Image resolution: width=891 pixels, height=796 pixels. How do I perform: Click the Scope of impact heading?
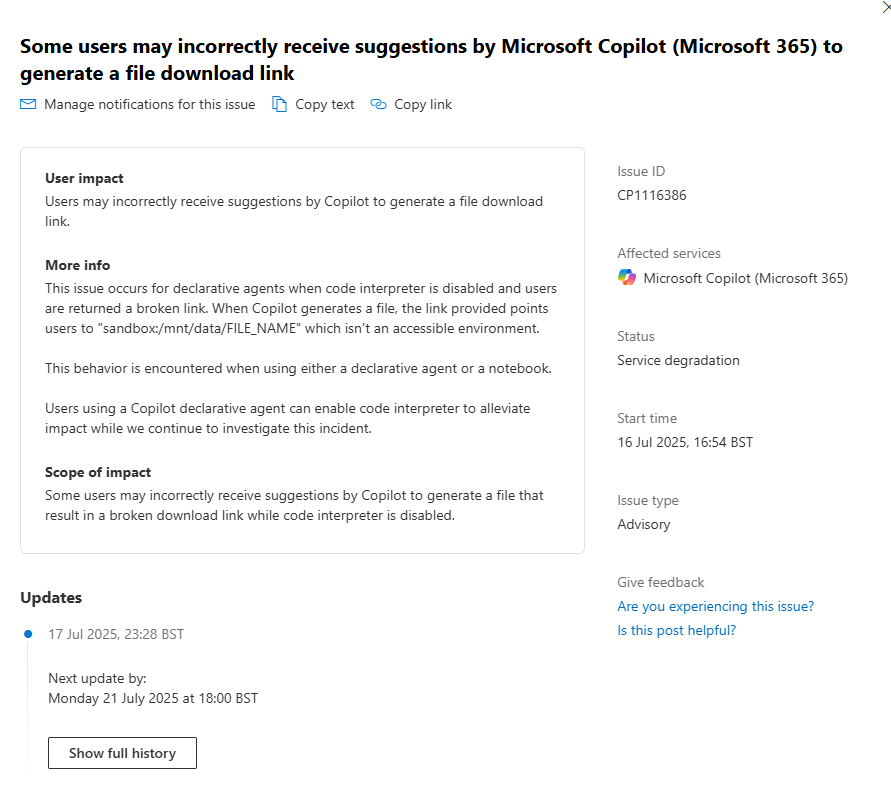tap(98, 472)
